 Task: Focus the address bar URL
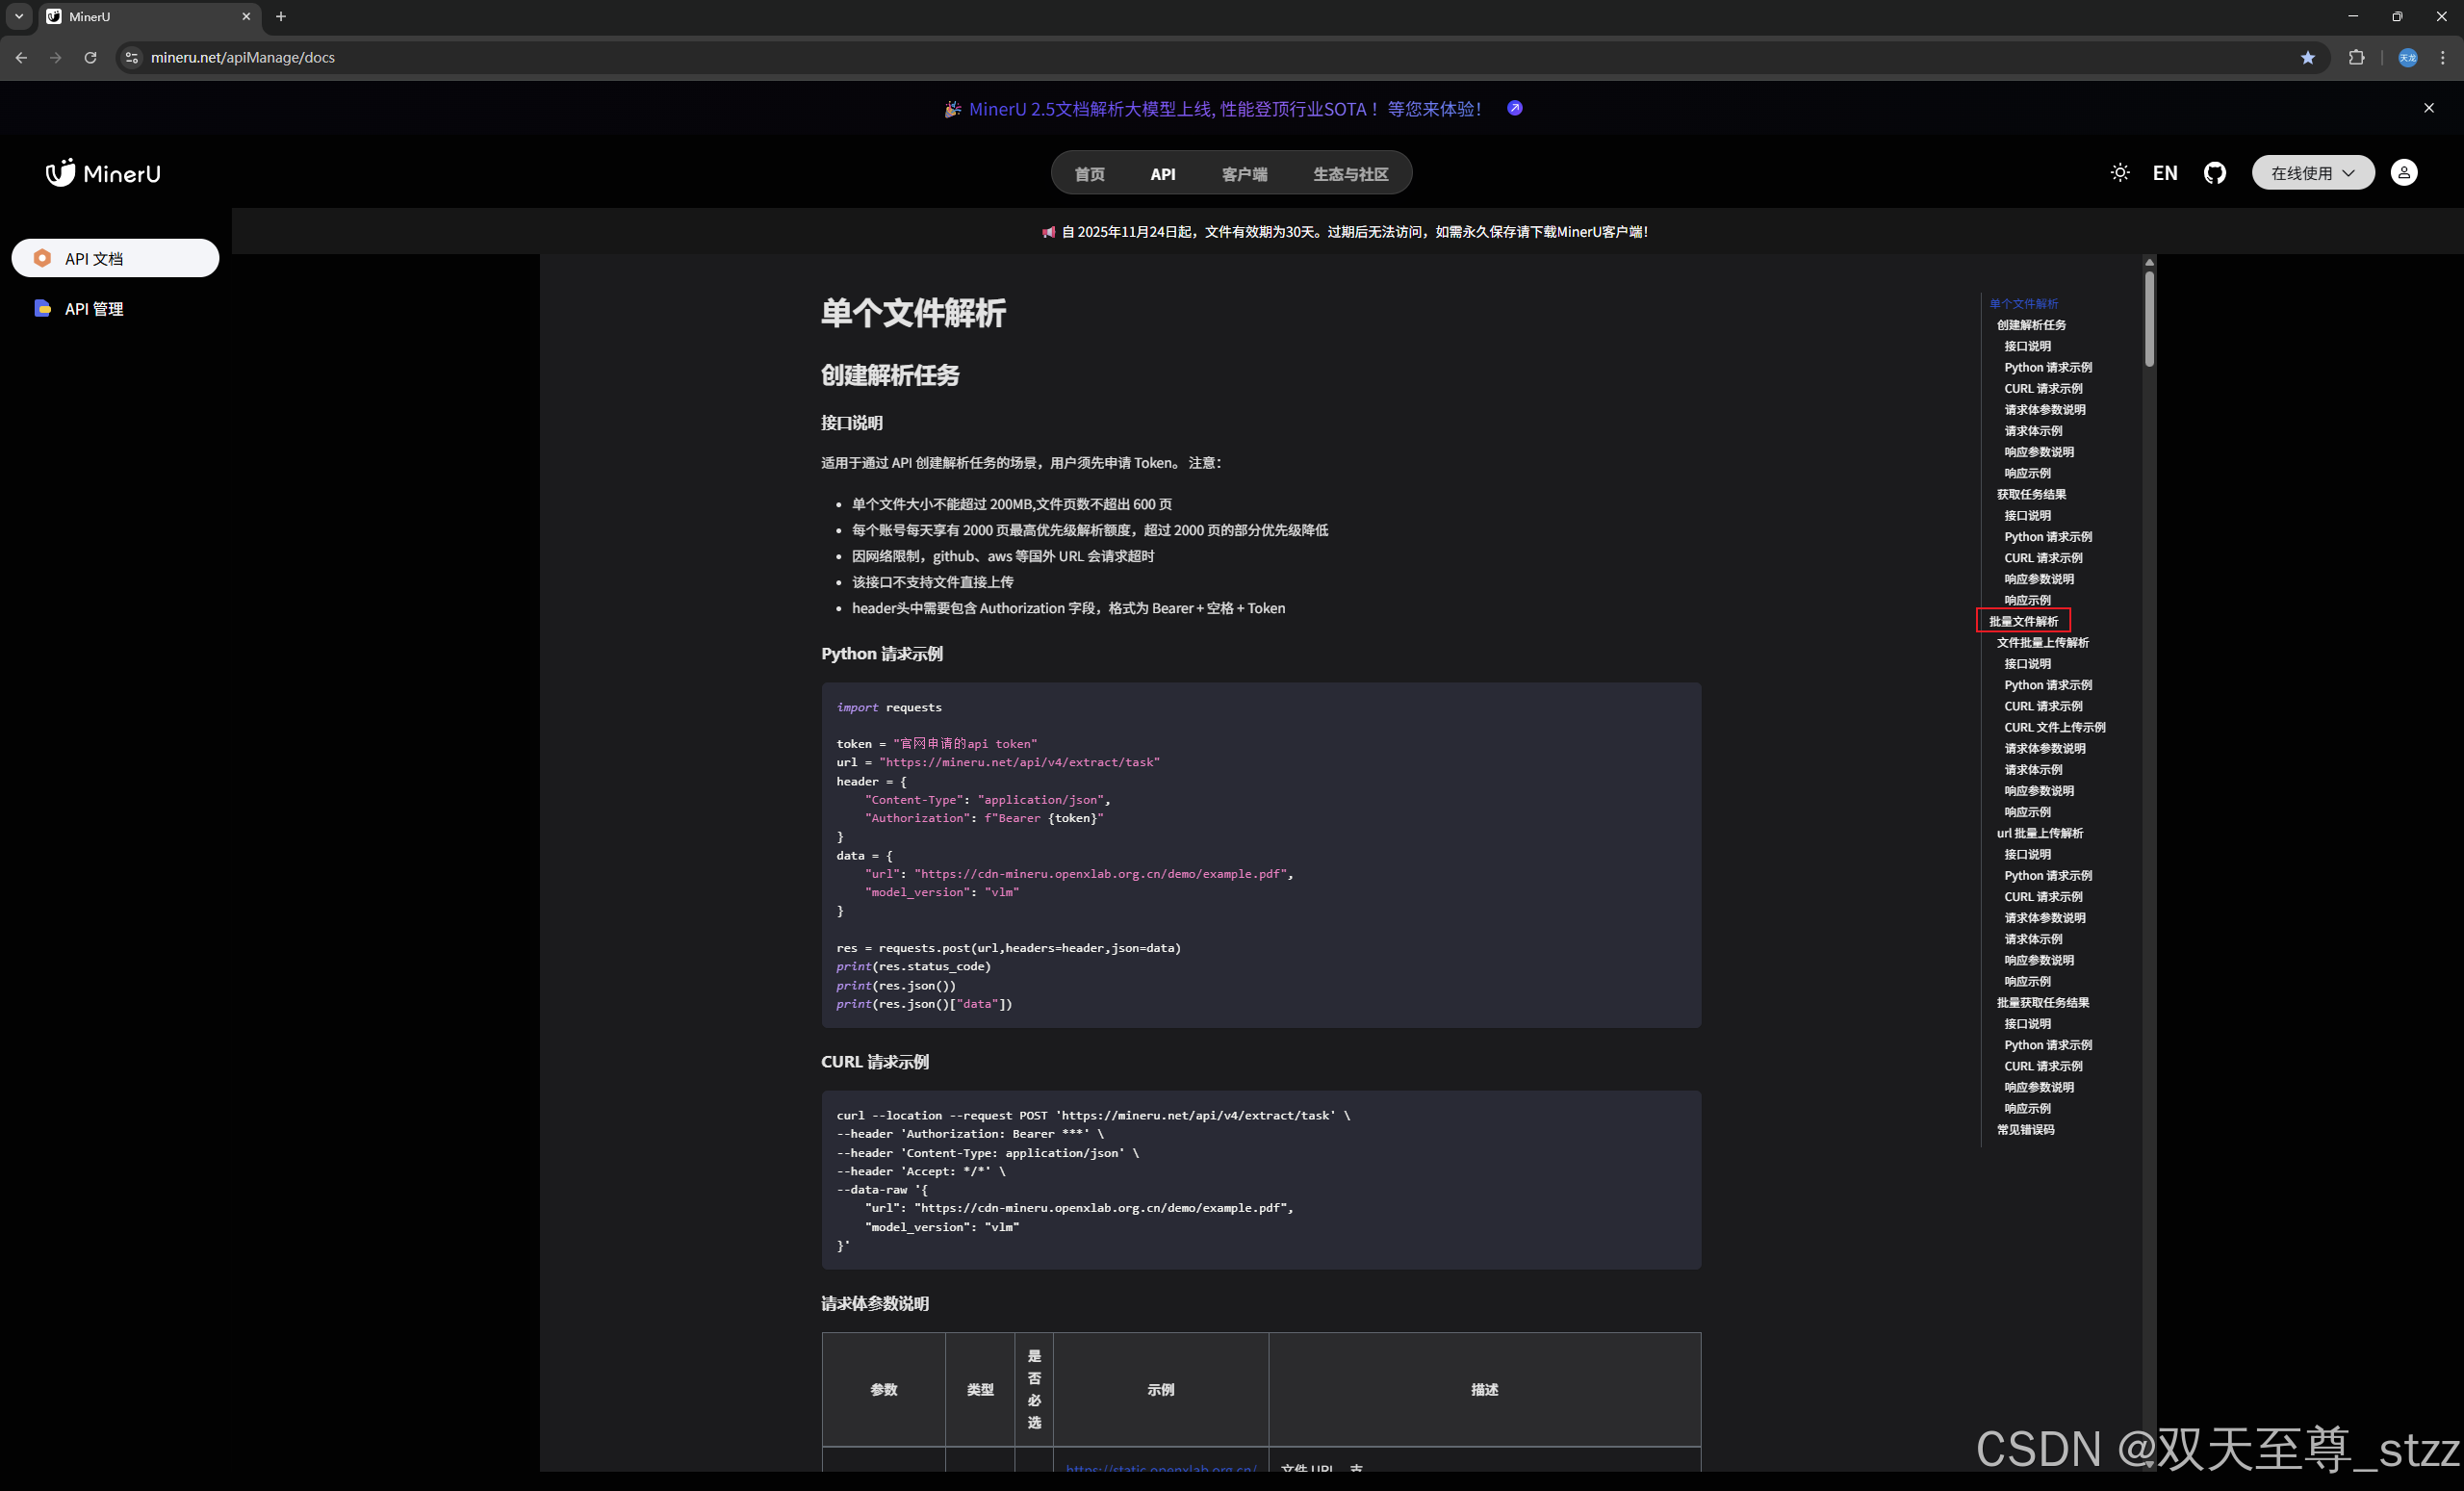[x=243, y=58]
